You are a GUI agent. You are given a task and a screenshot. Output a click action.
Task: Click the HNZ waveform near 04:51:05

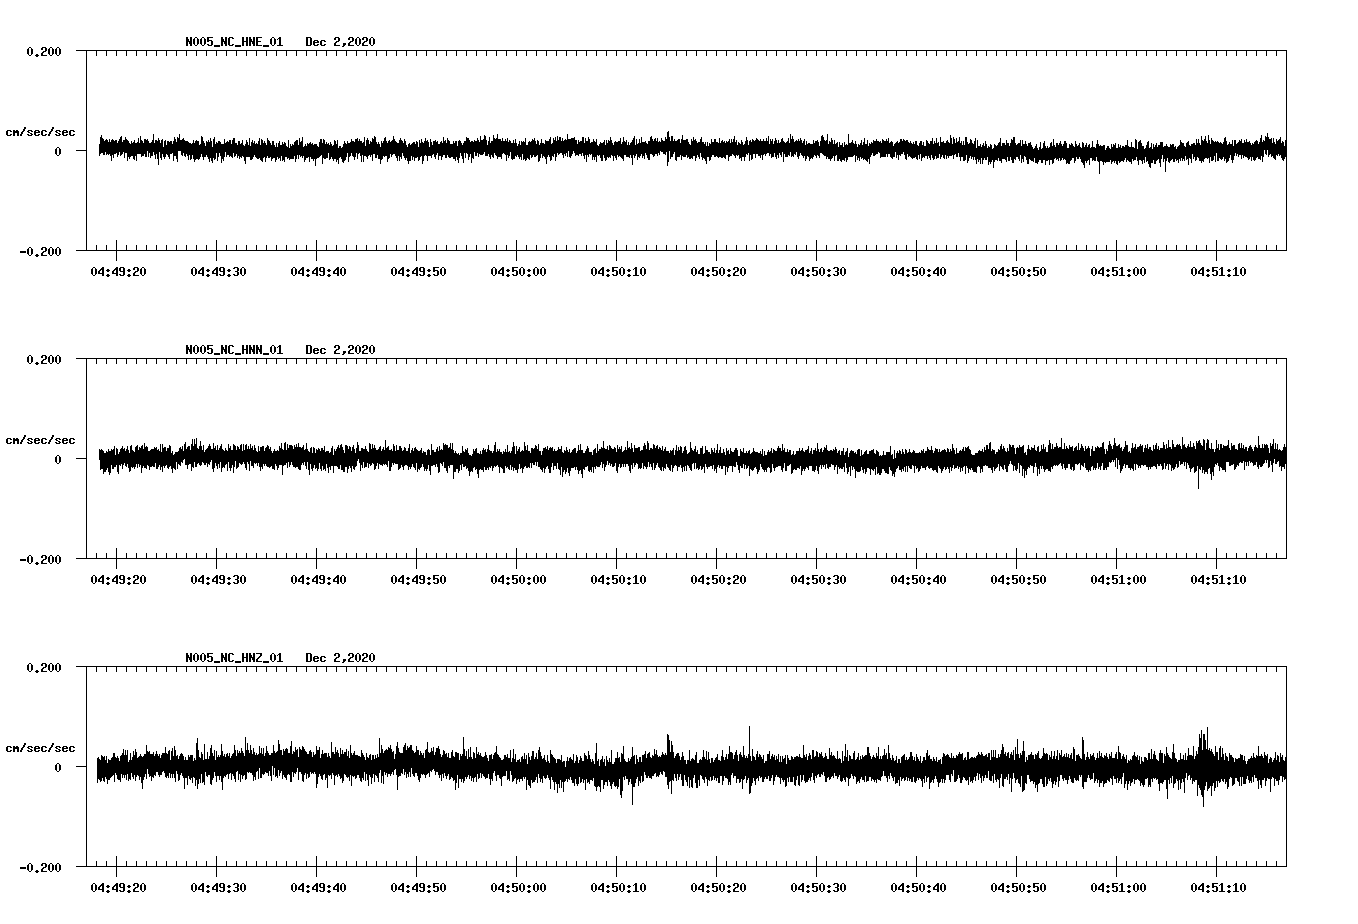1168,768
